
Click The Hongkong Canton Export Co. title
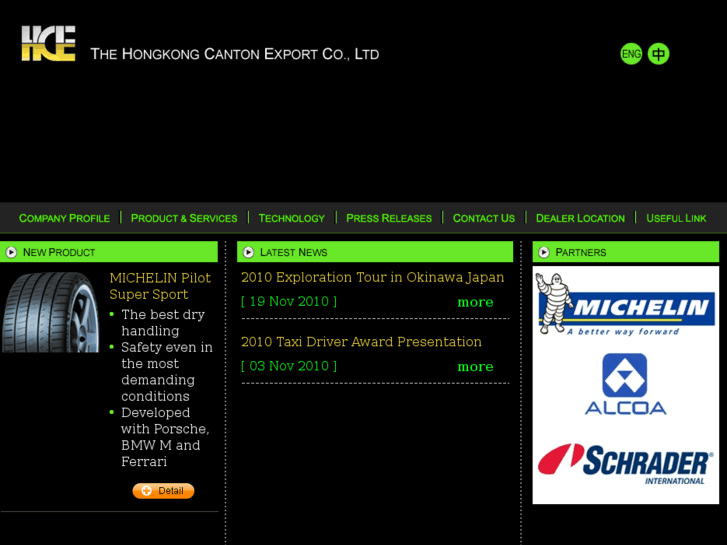click(235, 54)
